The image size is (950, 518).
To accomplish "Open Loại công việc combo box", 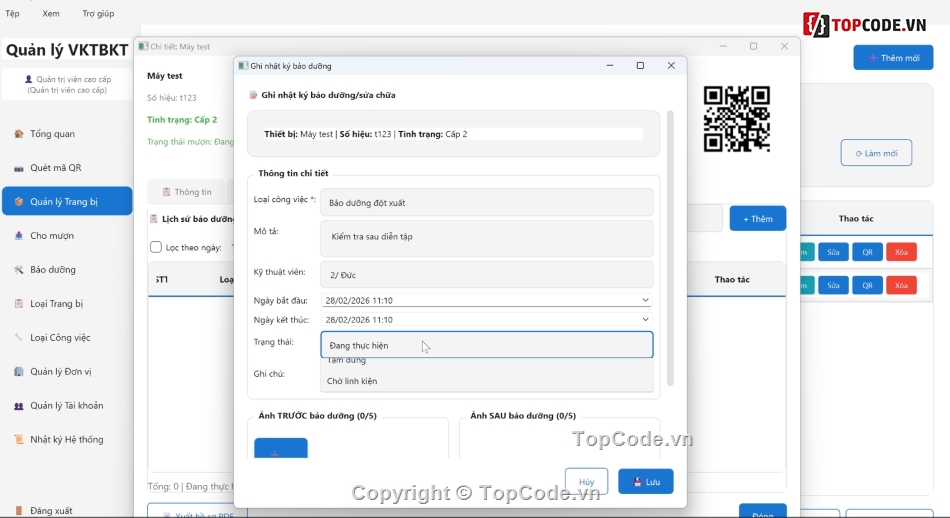I will 487,202.
